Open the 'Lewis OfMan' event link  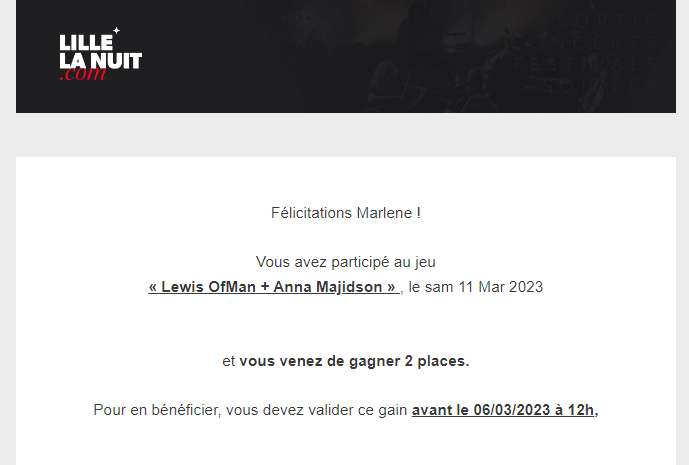(x=205, y=287)
